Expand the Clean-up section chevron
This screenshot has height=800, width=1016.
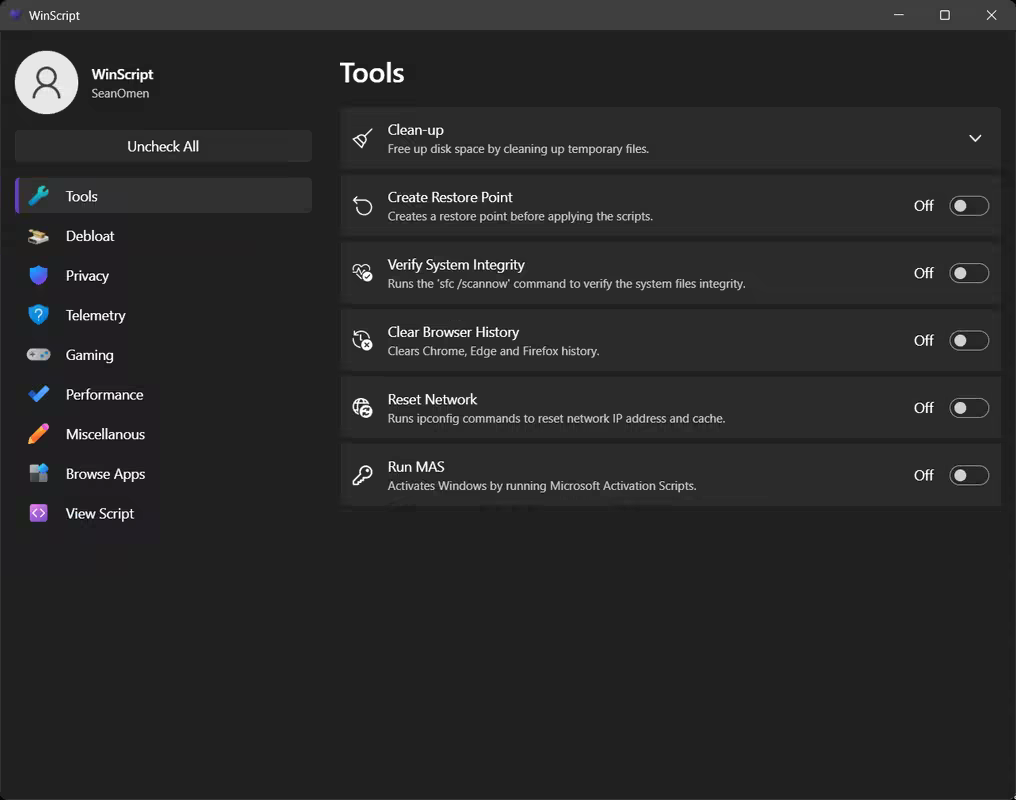click(975, 139)
